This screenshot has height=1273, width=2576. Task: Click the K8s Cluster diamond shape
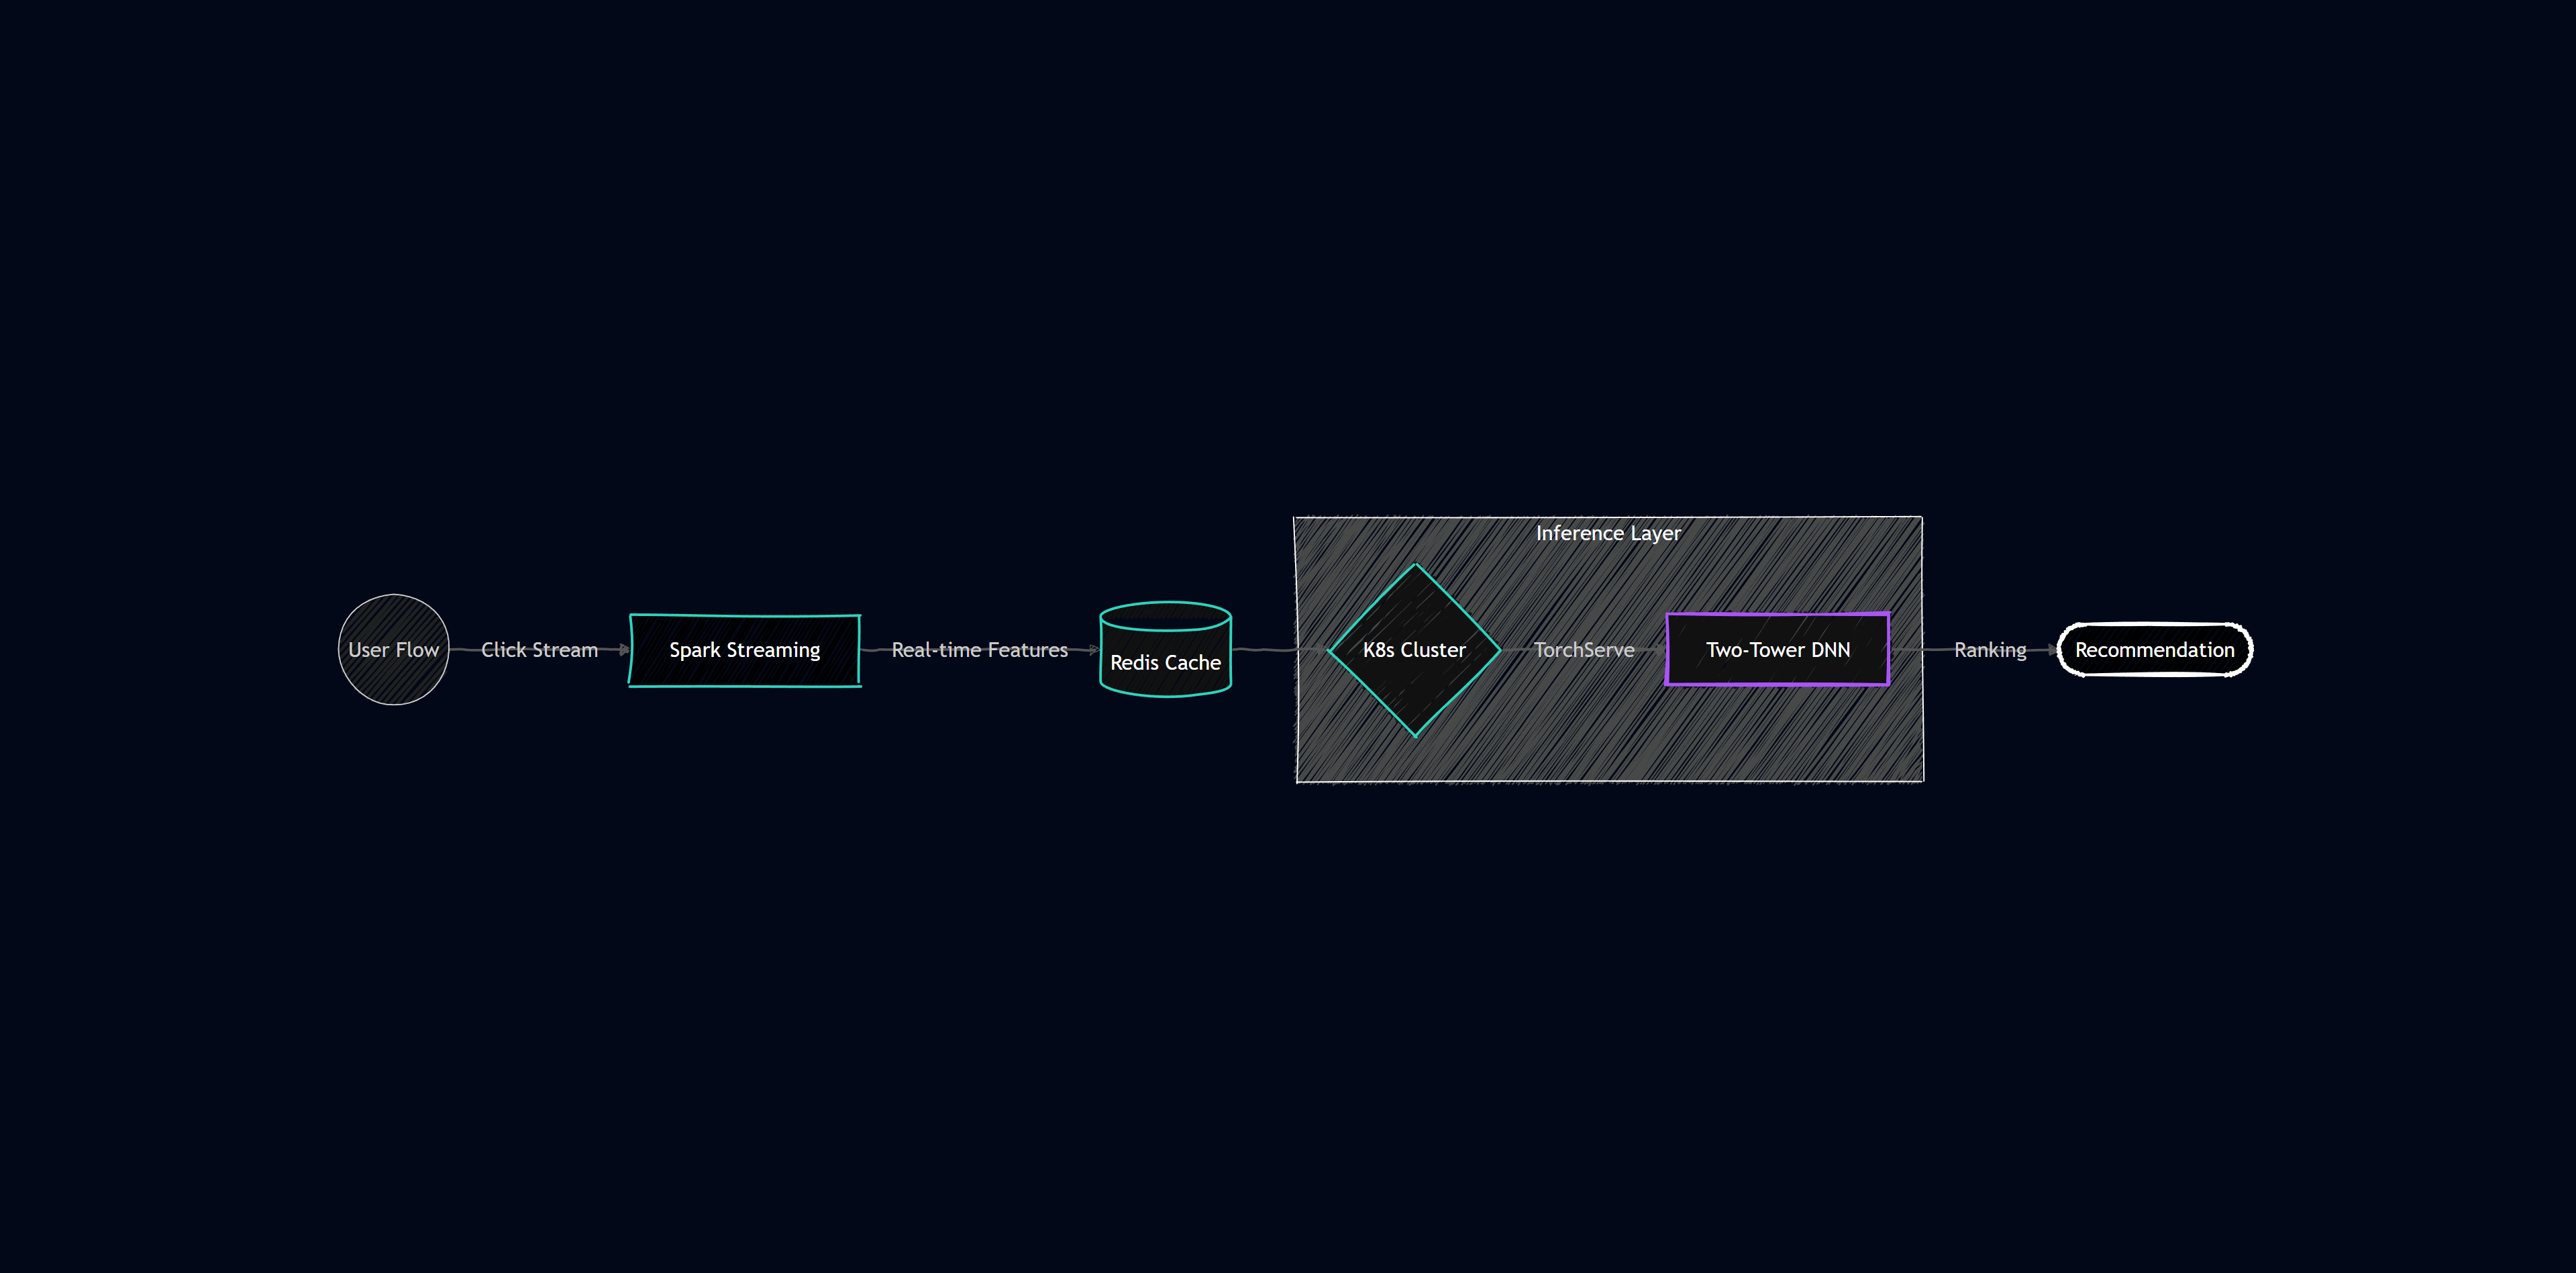[1414, 650]
